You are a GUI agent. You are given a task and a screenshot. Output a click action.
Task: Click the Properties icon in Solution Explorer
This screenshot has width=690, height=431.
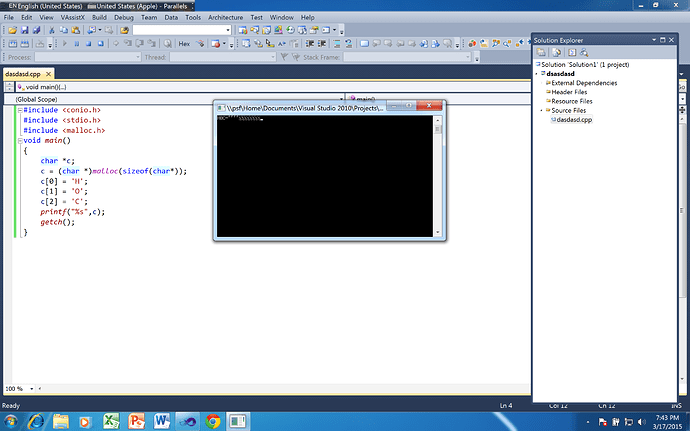tap(541, 52)
